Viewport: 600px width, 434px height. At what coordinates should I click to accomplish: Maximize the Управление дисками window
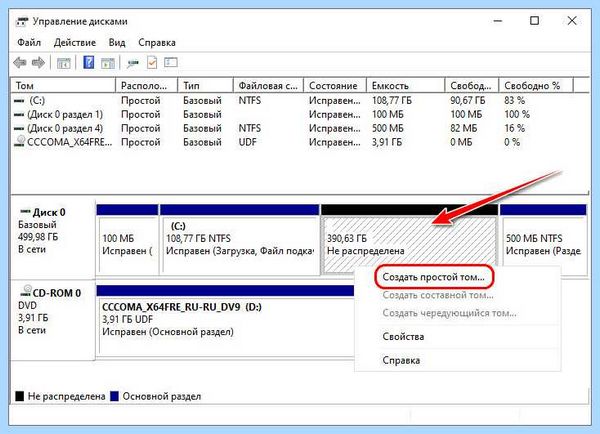pos(535,21)
